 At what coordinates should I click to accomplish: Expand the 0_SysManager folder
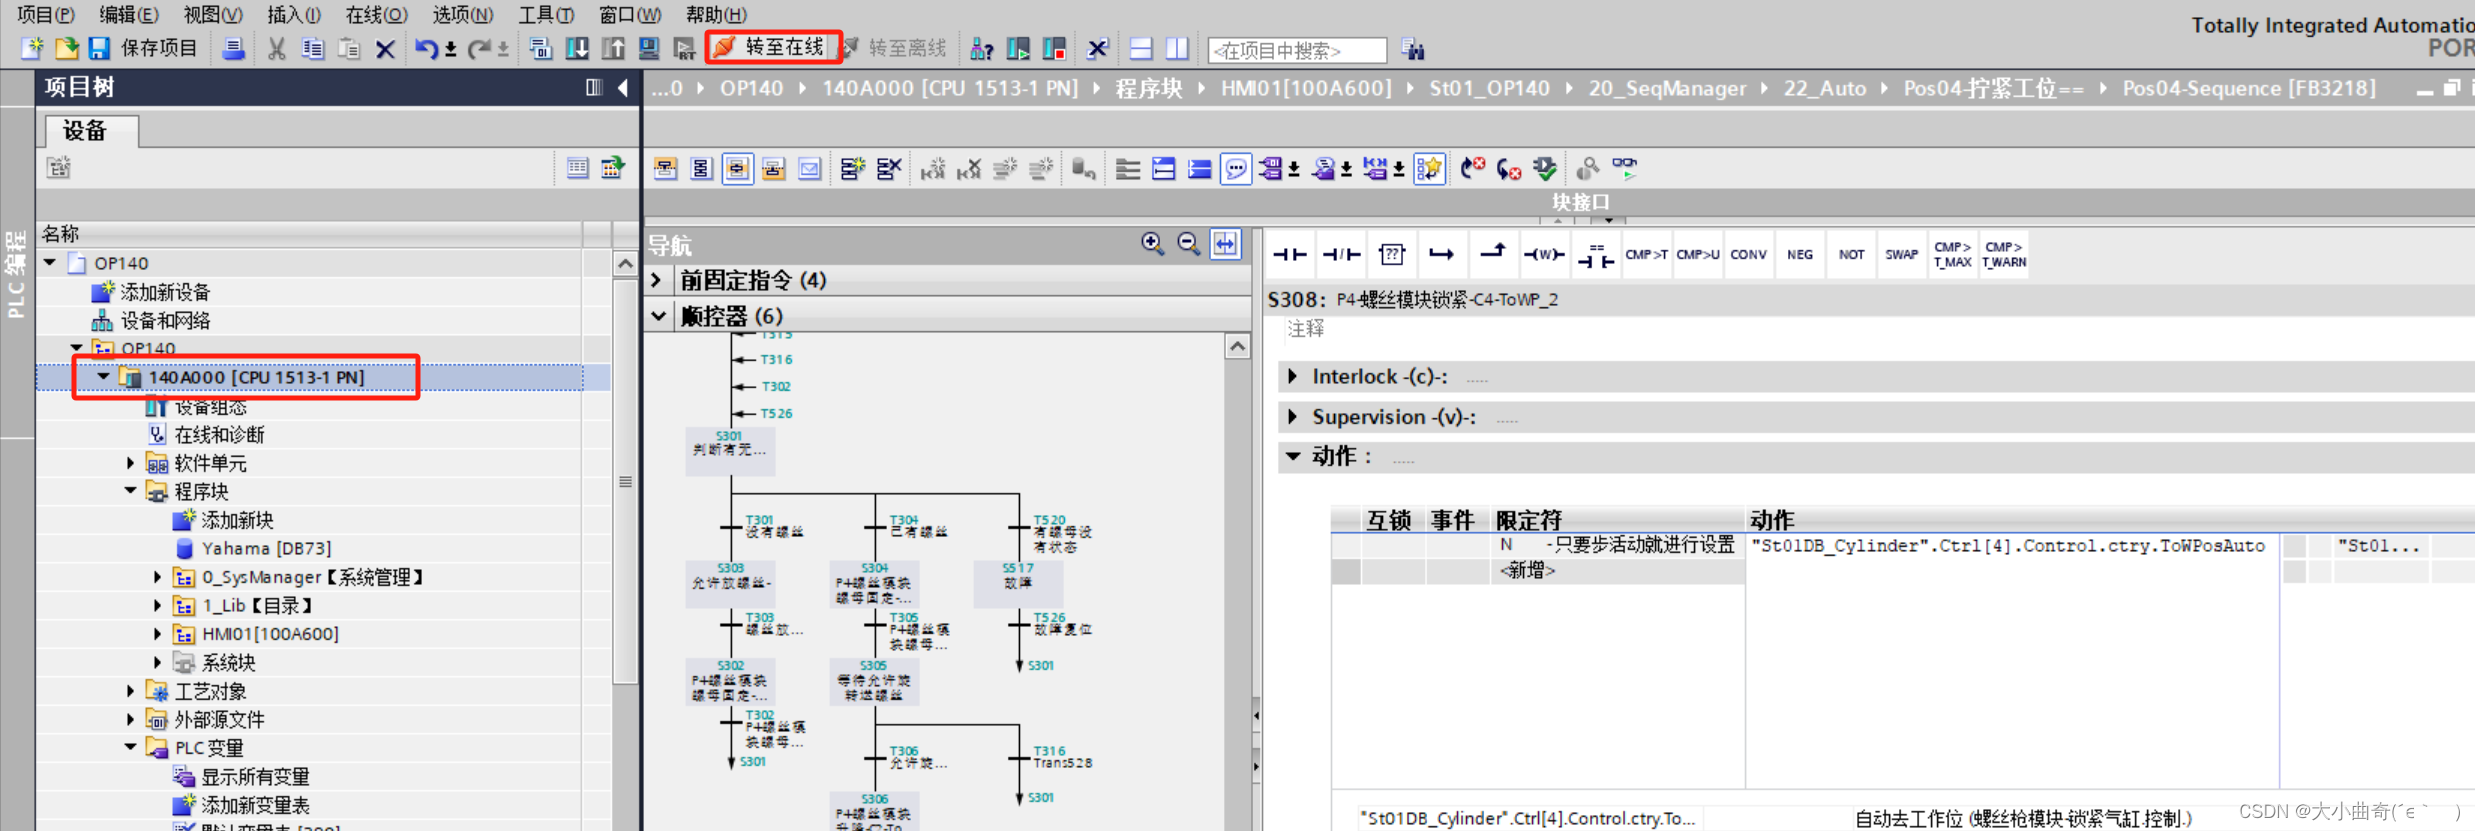(x=158, y=577)
